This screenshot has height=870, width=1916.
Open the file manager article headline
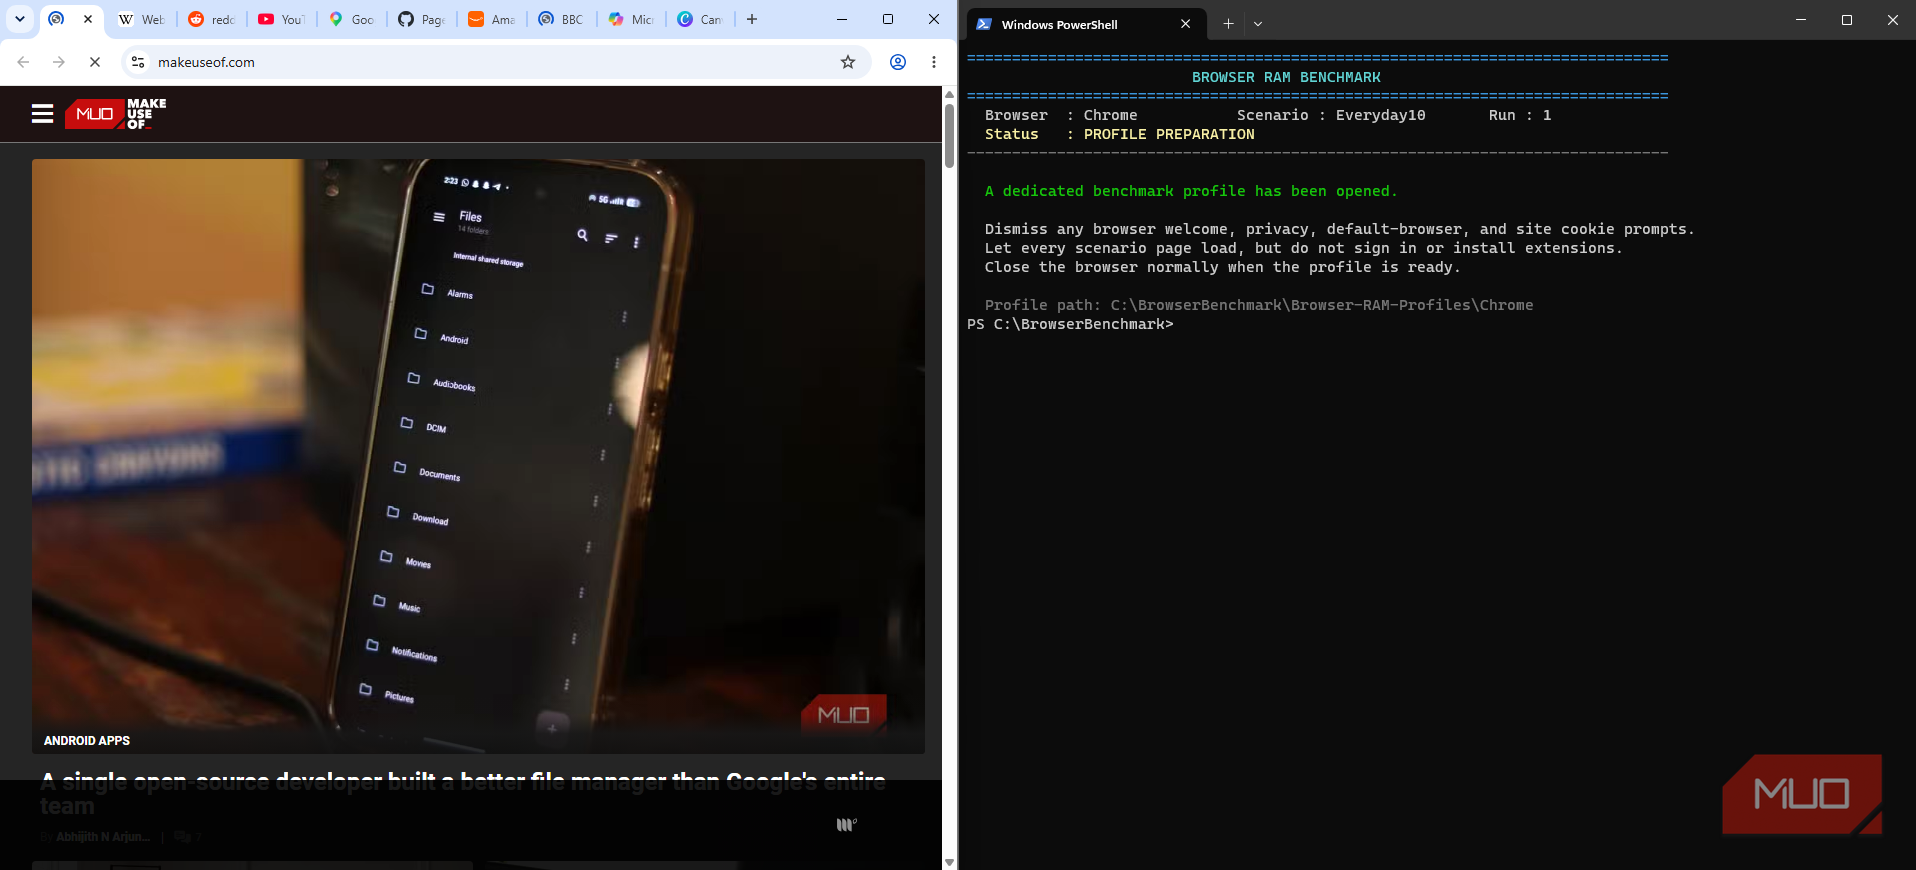coord(463,794)
